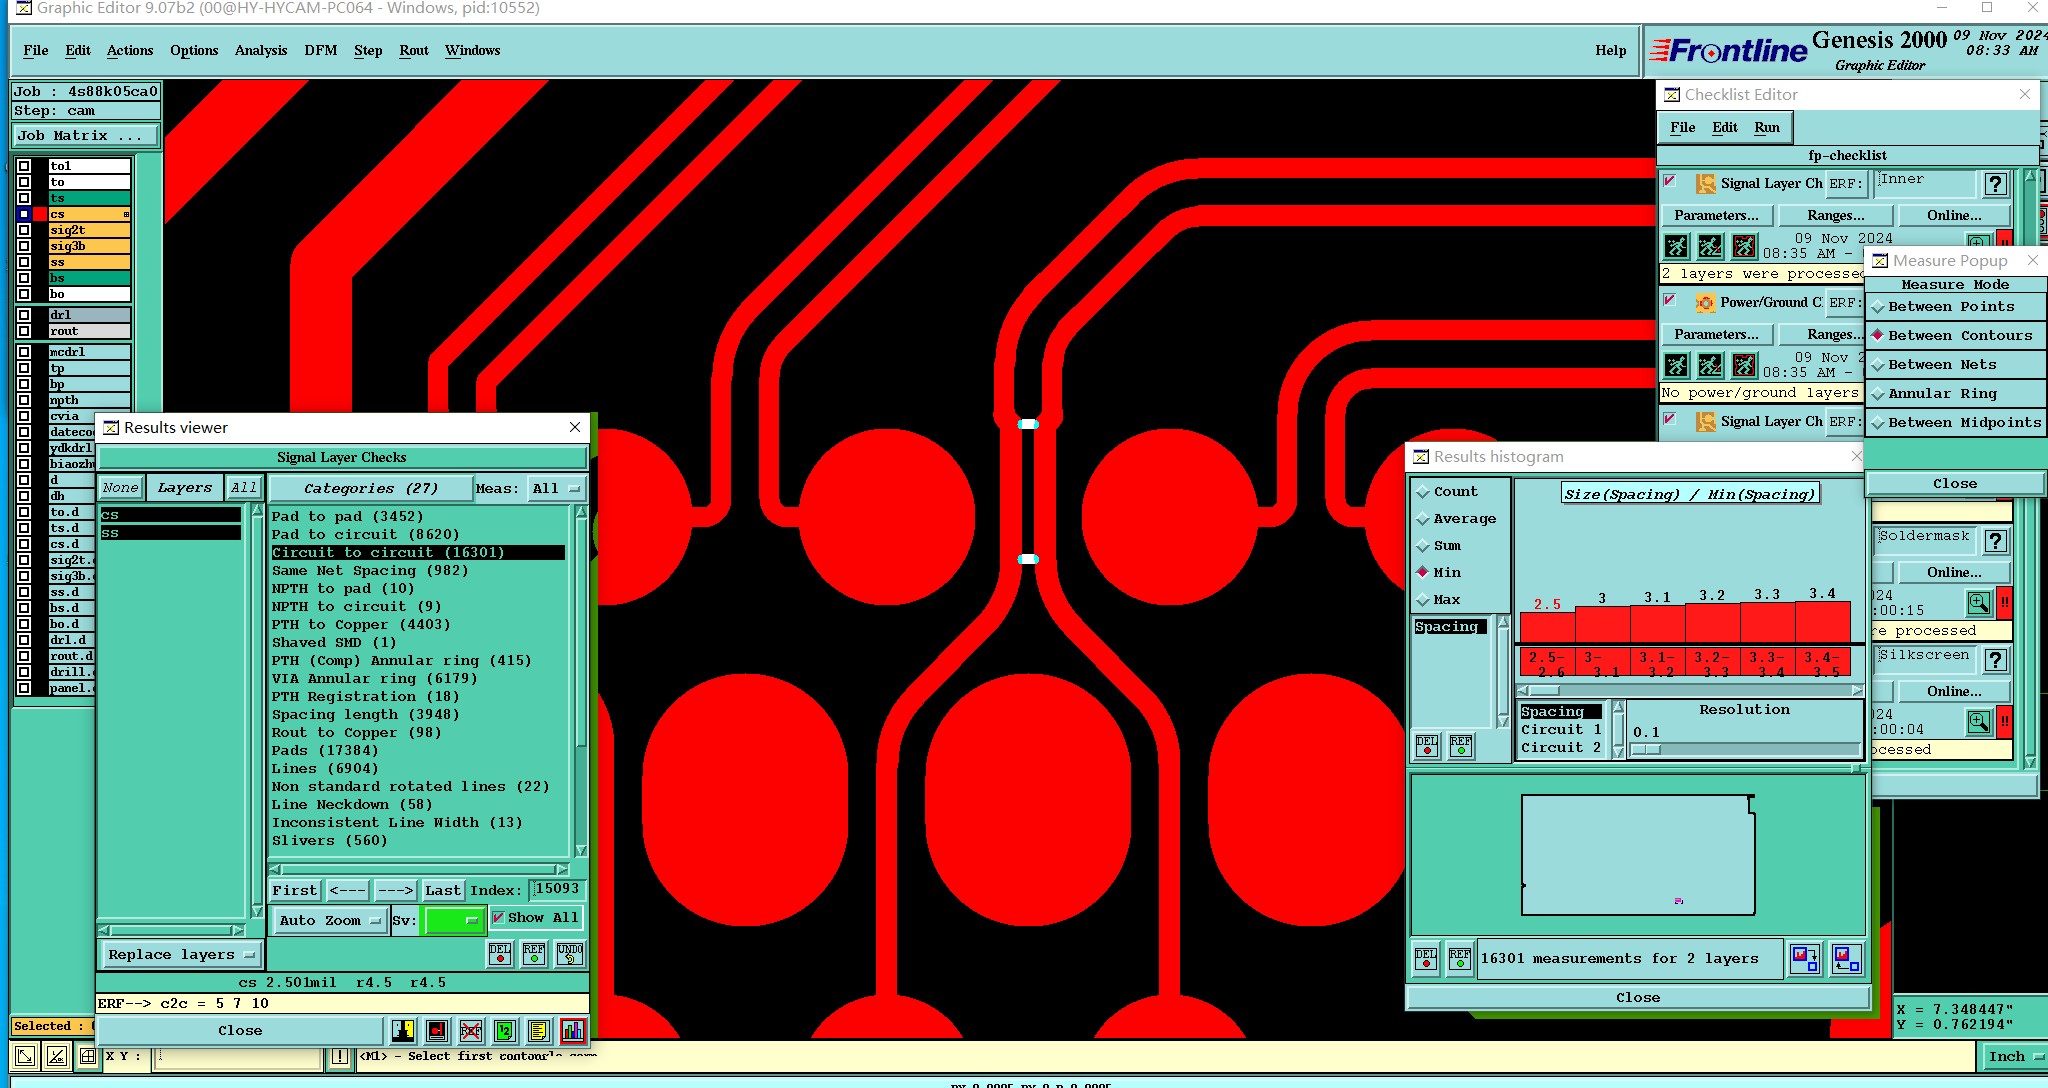Open Help menu
The image size is (2048, 1088).
(x=1610, y=51)
